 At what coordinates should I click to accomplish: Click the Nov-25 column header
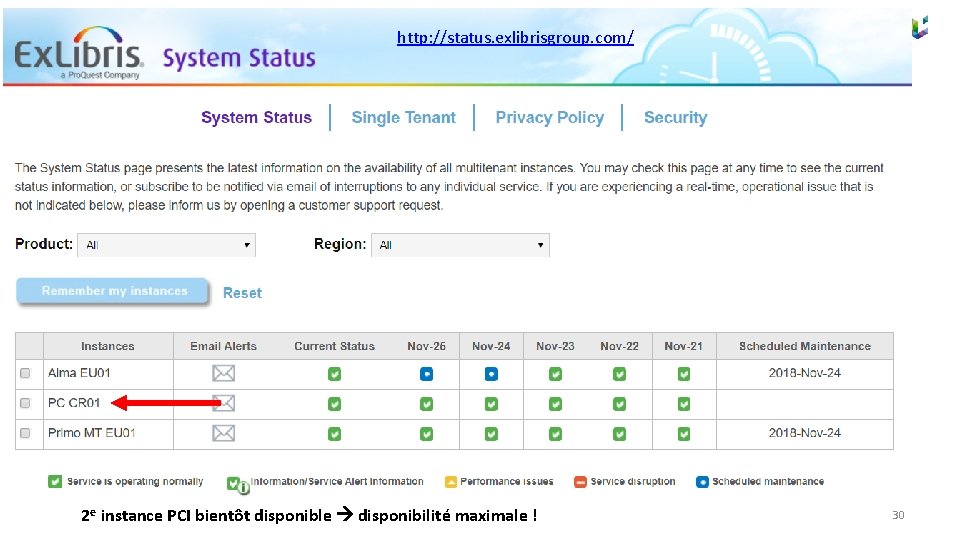427,347
